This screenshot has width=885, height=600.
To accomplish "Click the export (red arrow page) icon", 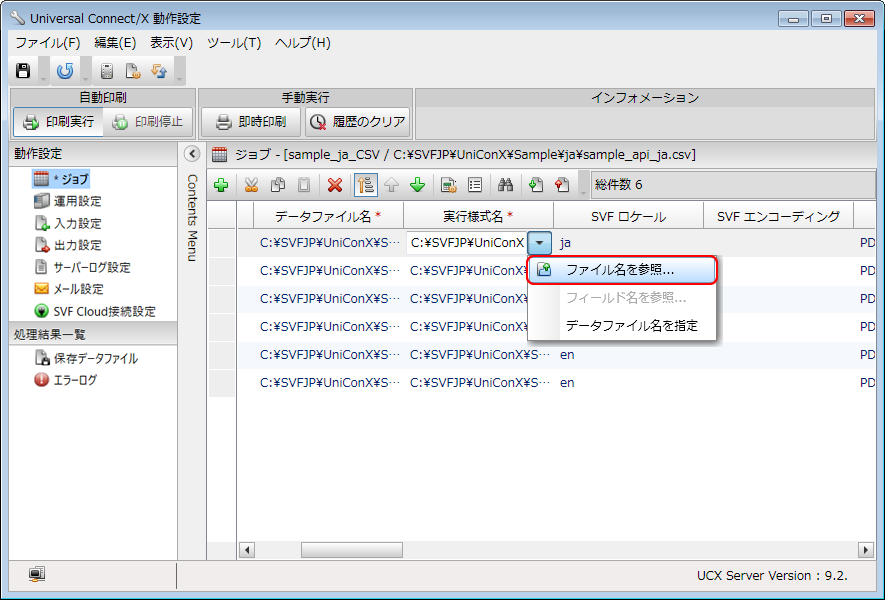I will [562, 185].
